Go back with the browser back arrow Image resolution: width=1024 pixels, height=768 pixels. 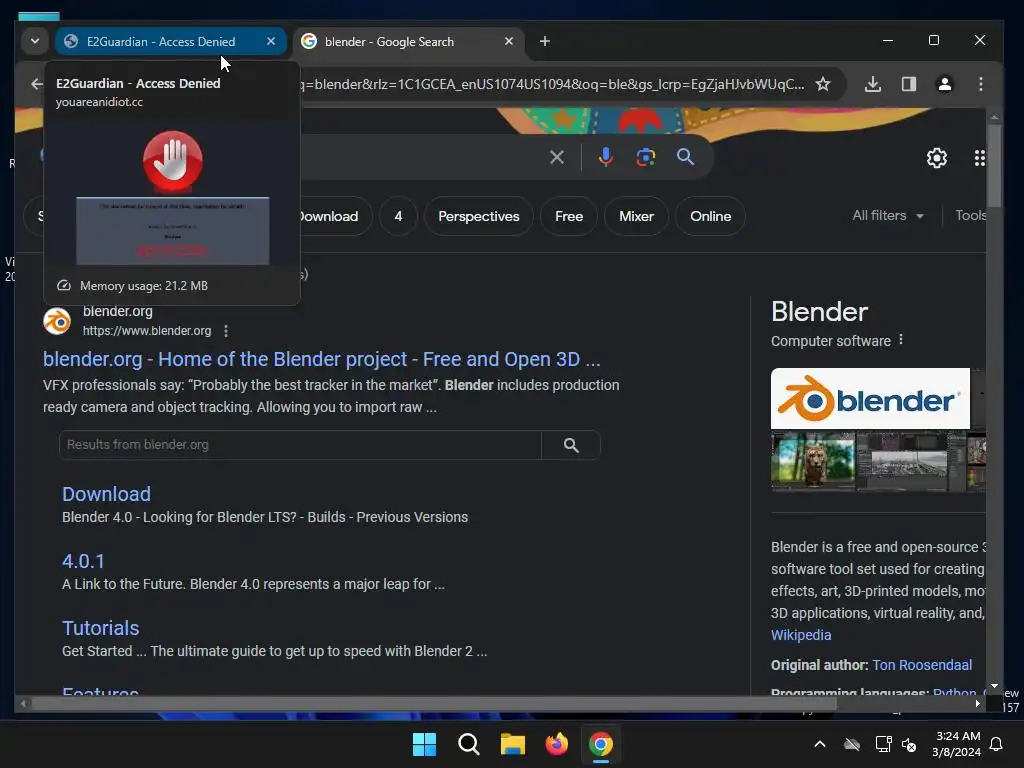click(37, 84)
